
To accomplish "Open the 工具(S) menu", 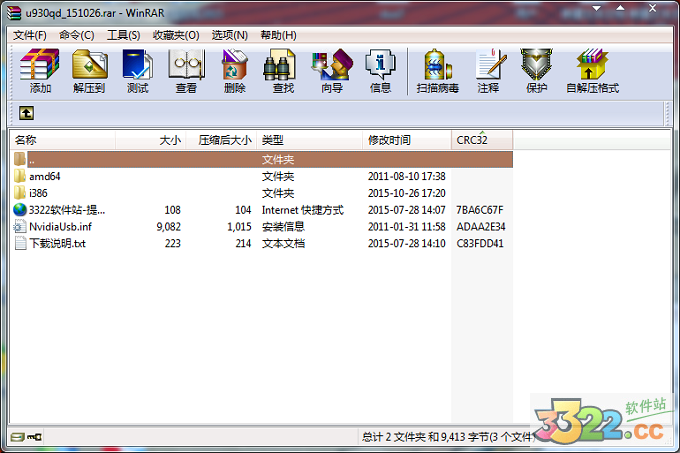I will tap(124, 35).
